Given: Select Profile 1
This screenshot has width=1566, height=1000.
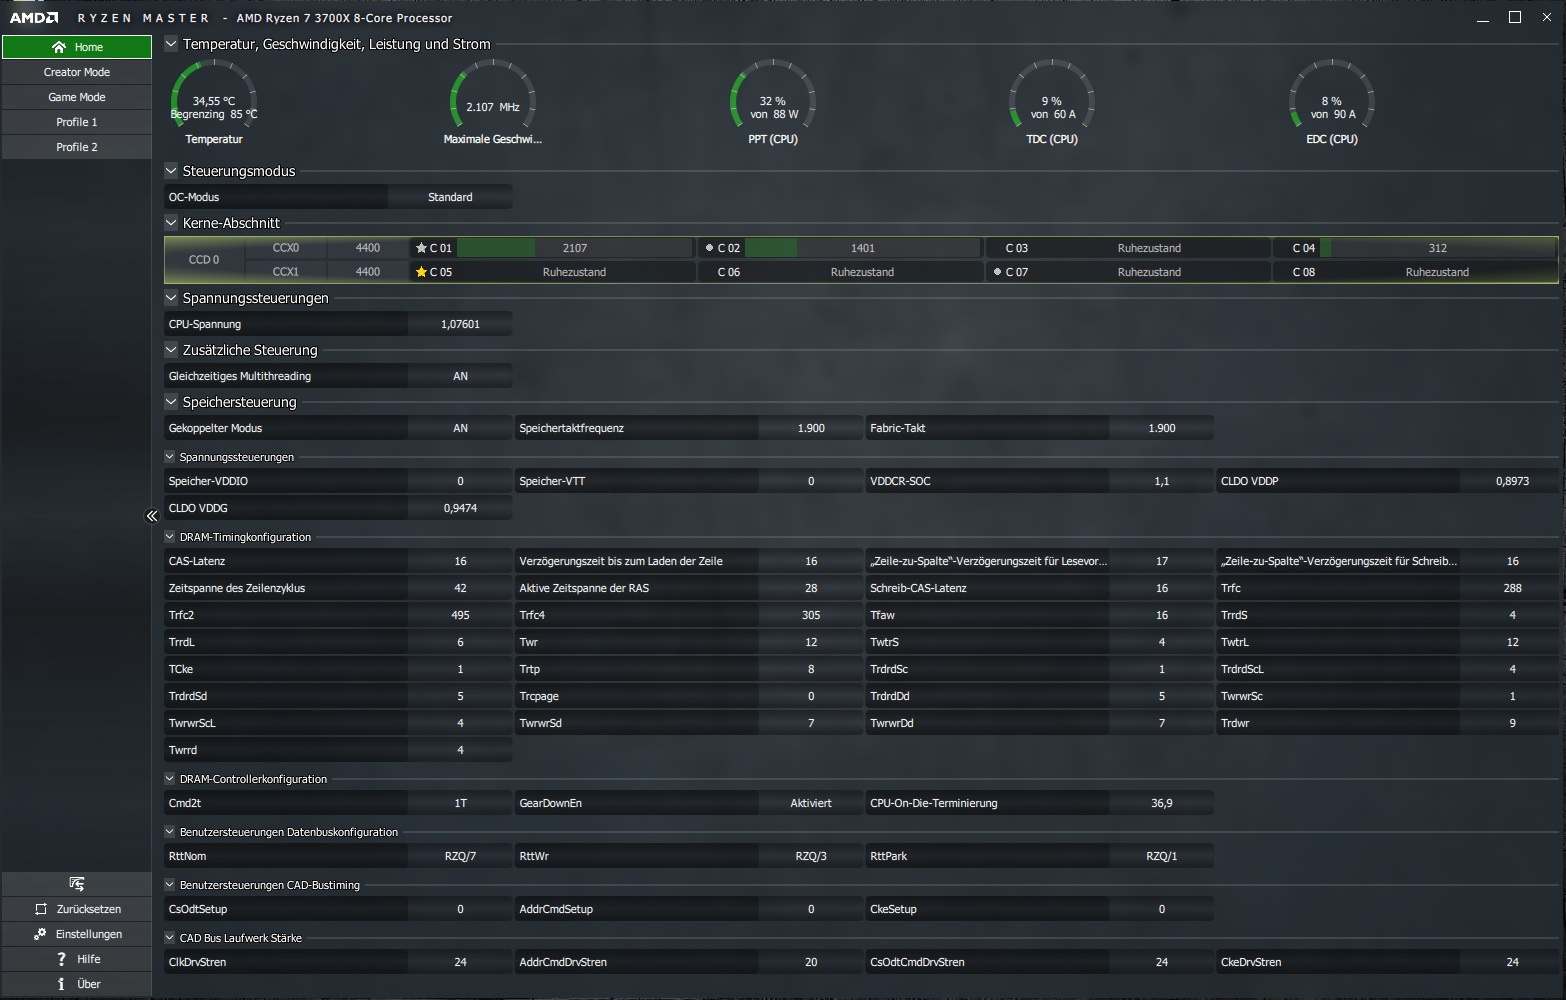Looking at the screenshot, I should [x=77, y=122].
